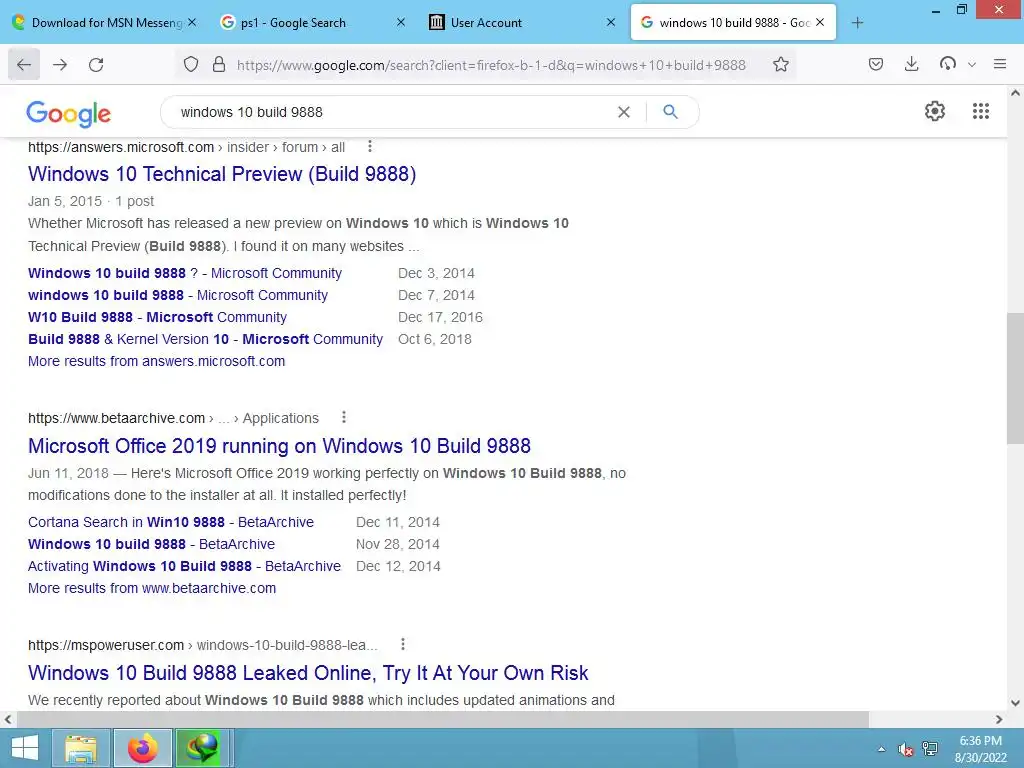
Task: Open Activating Windows 10 Build 9888 link
Action: (184, 566)
